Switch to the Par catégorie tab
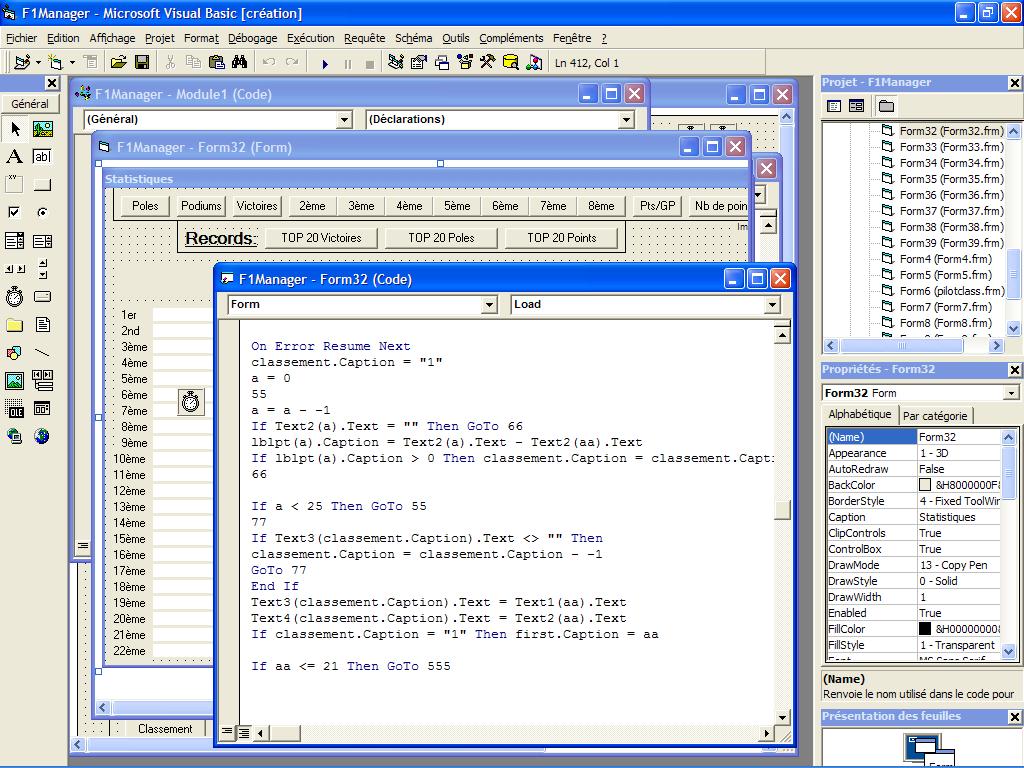The image size is (1024, 768). coord(935,416)
